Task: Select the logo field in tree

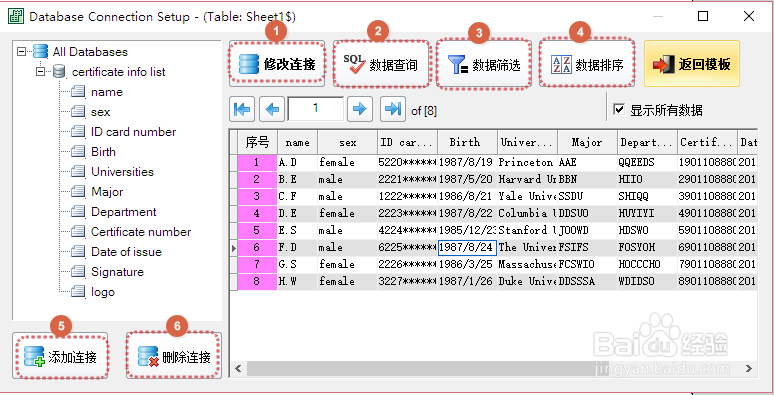Action: click(x=103, y=292)
